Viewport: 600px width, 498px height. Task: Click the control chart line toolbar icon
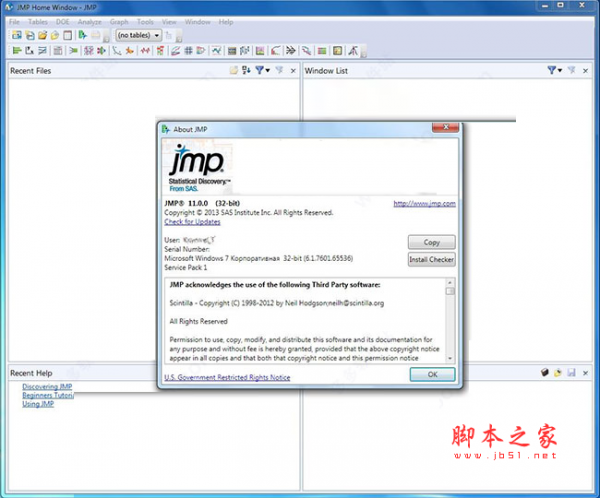tap(217, 51)
